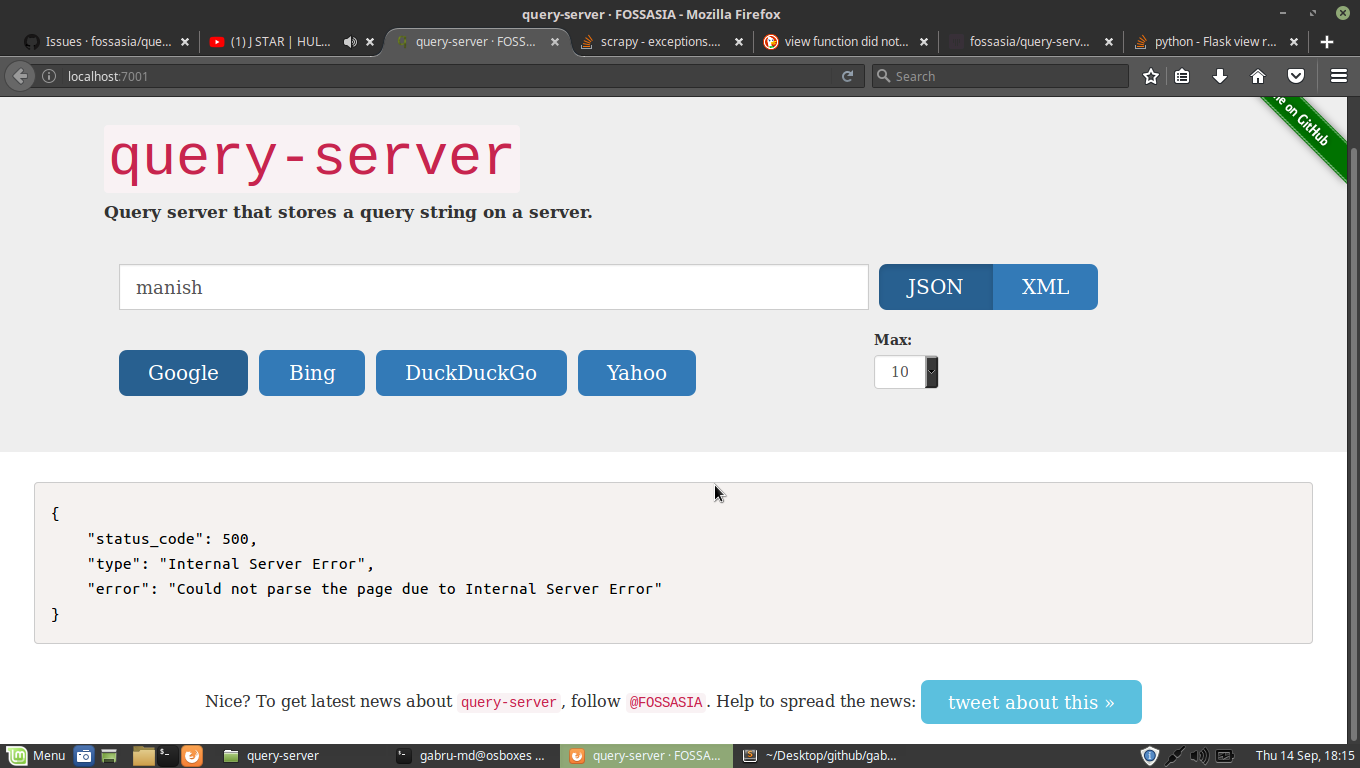Select JSON output format

click(936, 287)
